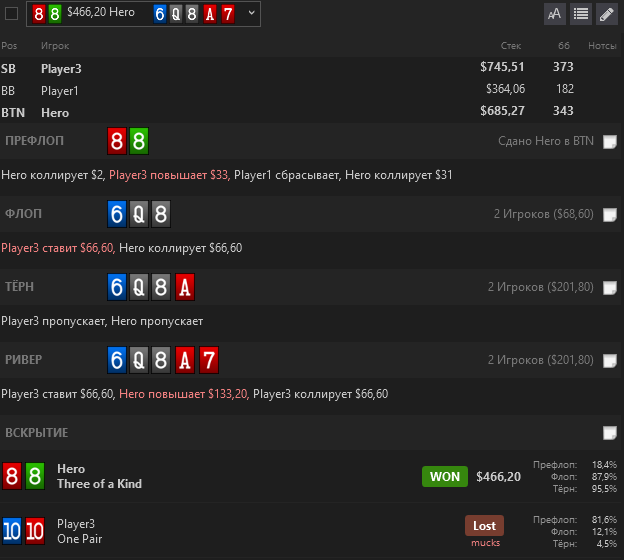This screenshot has width=624, height=560.
Task: Click '2 Игроков ($68,60)' flop pot text
Action: tap(544, 214)
